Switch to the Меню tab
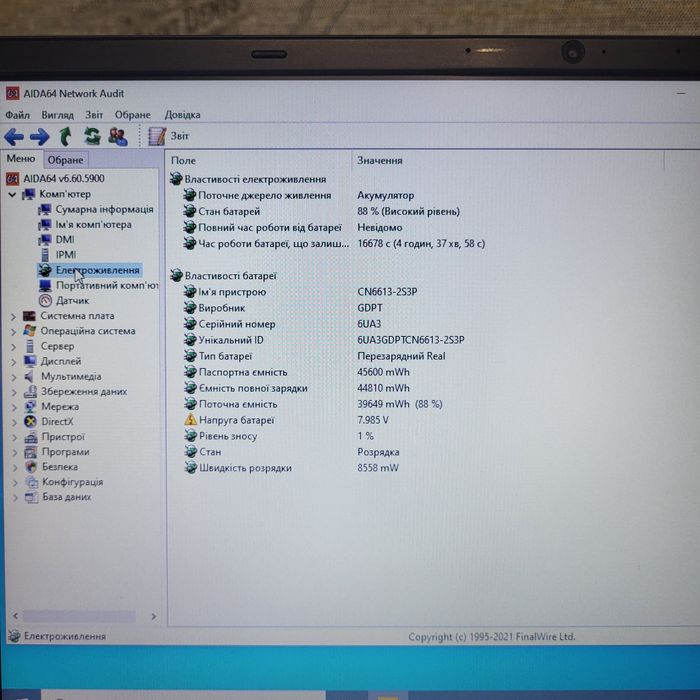700x700 pixels. pyautogui.click(x=21, y=158)
